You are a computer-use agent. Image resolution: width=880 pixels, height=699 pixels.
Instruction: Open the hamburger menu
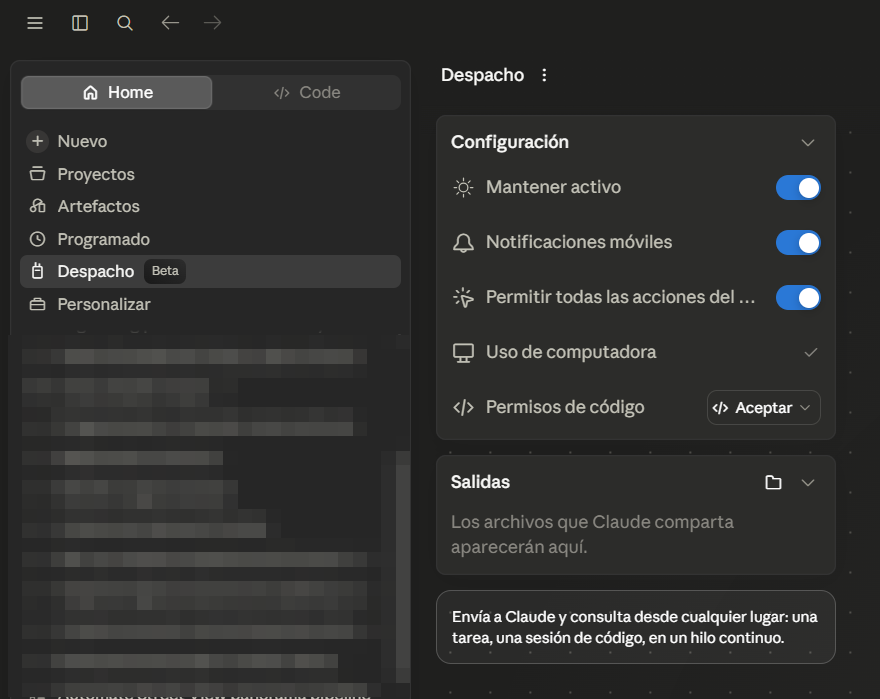(35, 23)
